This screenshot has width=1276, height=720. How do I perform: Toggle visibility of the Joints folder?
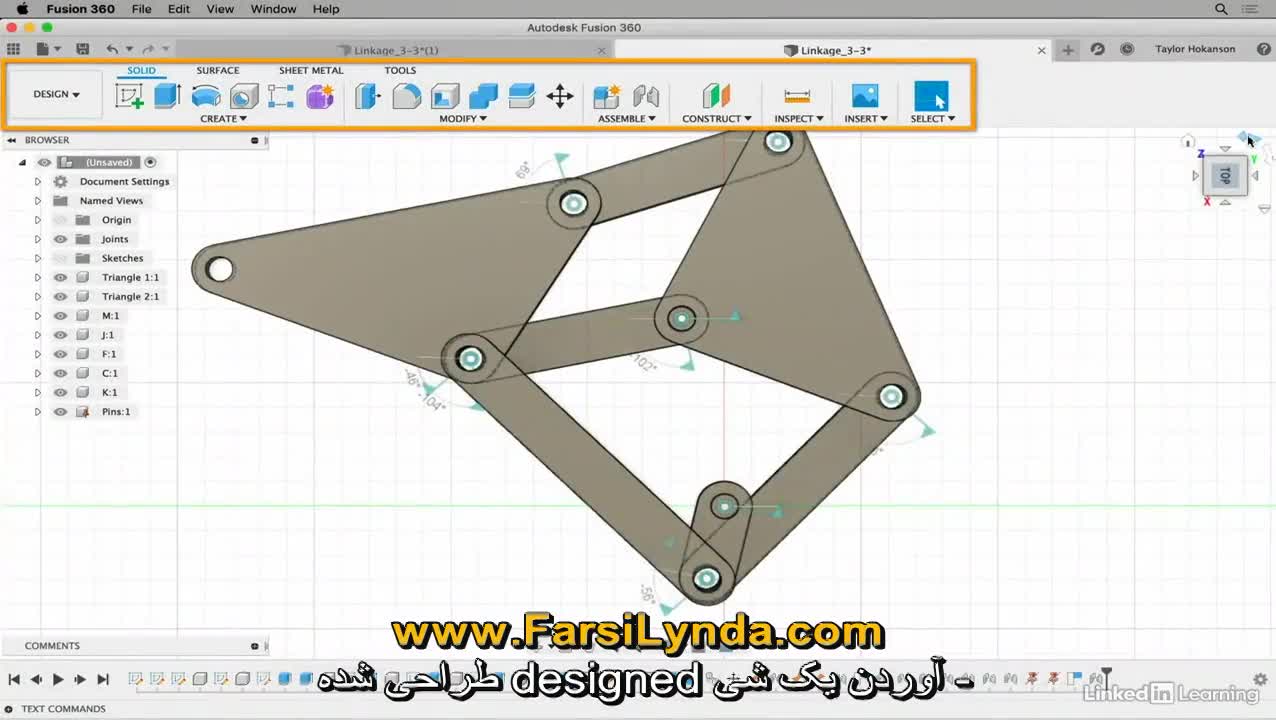pyautogui.click(x=60, y=239)
